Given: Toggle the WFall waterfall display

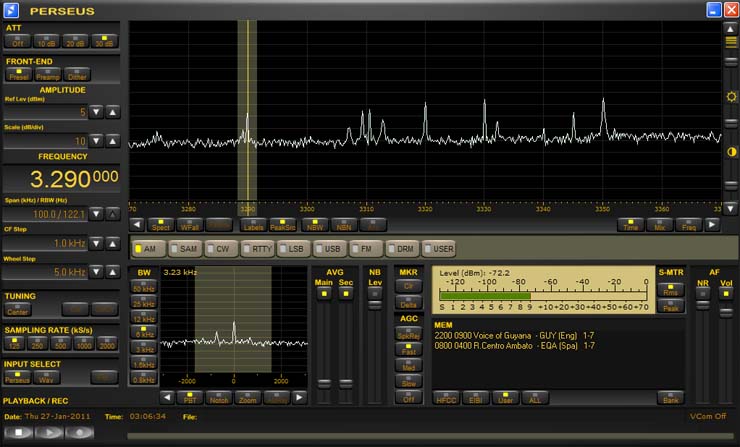Looking at the screenshot, I should point(190,225).
